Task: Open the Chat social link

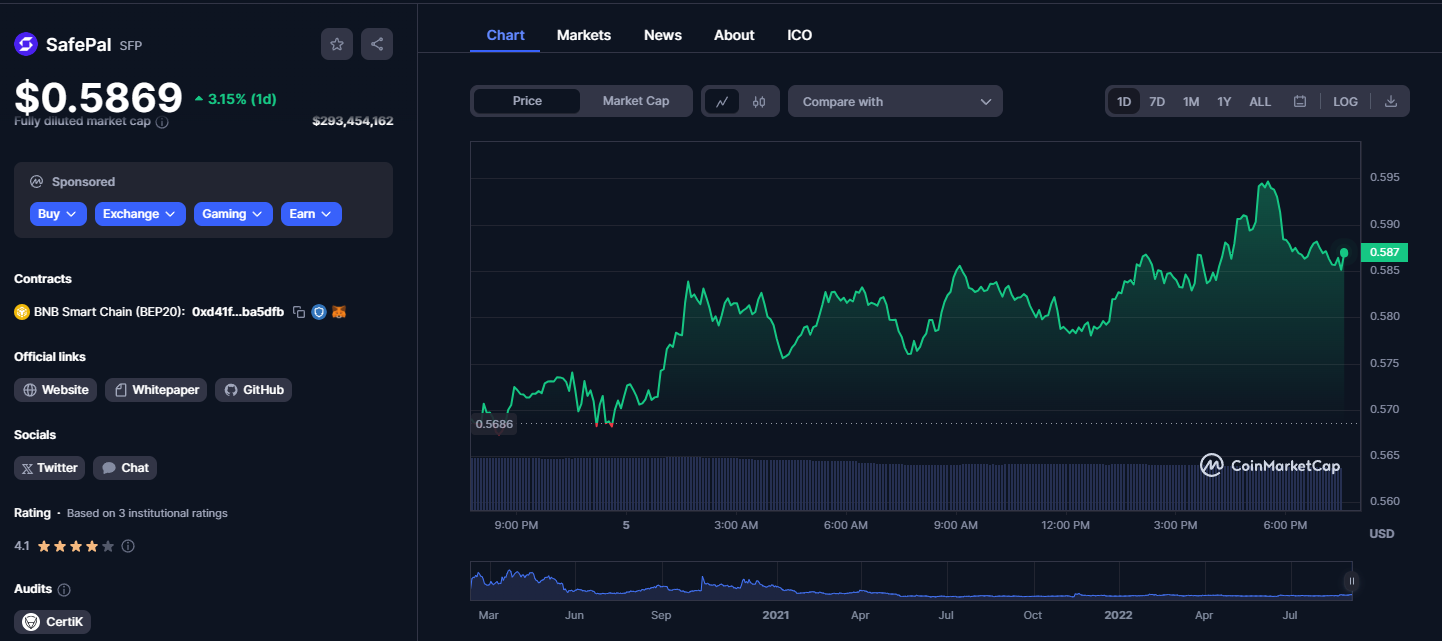Action: coord(125,468)
